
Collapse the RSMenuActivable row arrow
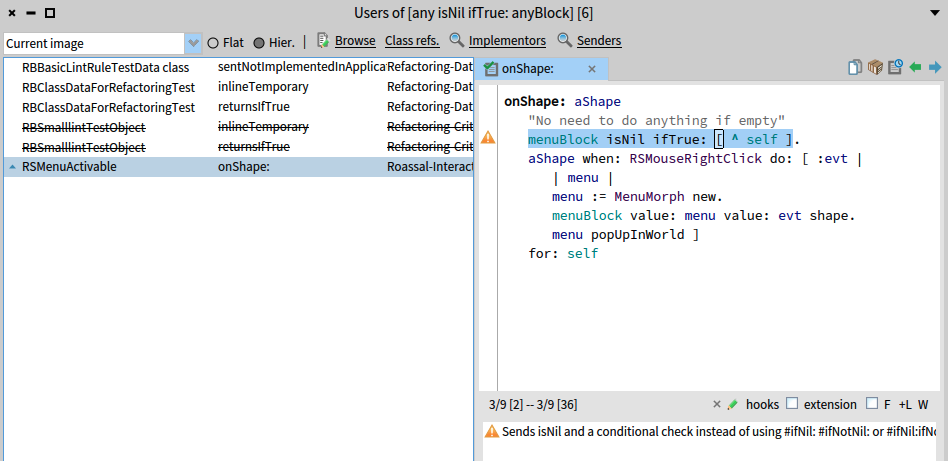(12, 167)
